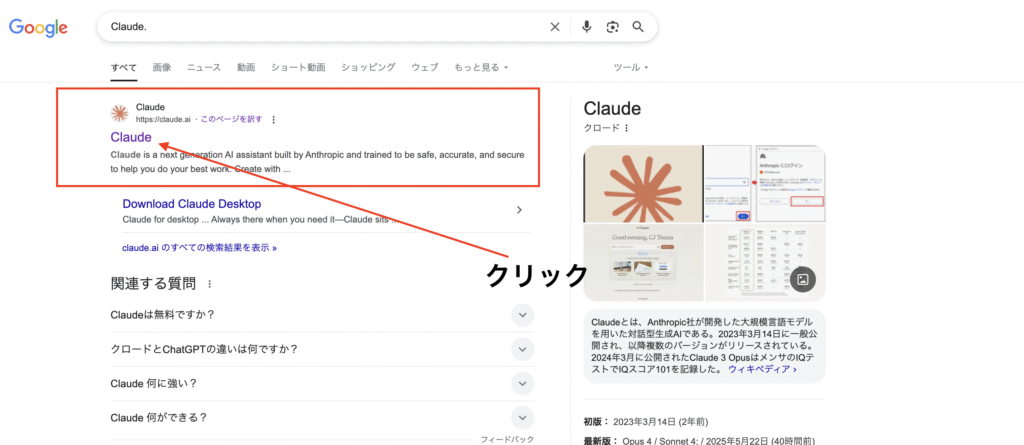Click the magnifying glass search button
The width and height of the screenshot is (1024, 445).
(638, 27)
